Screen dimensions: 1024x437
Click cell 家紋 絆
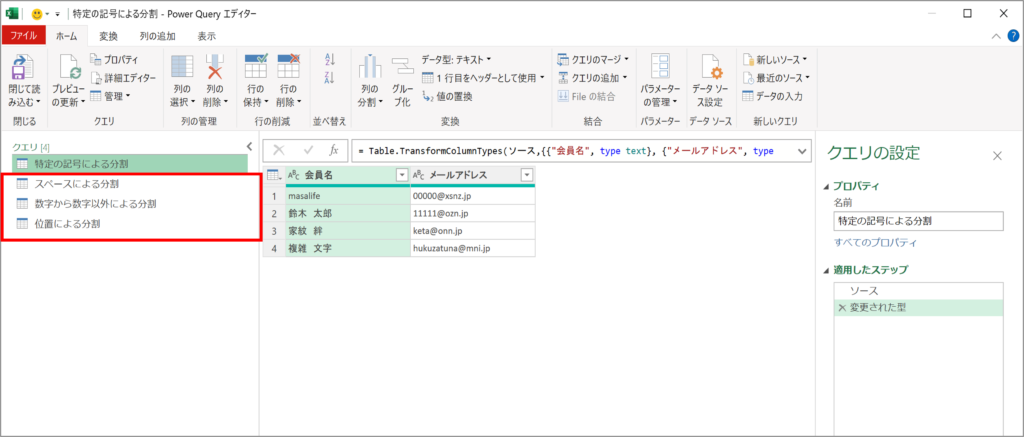348,231
